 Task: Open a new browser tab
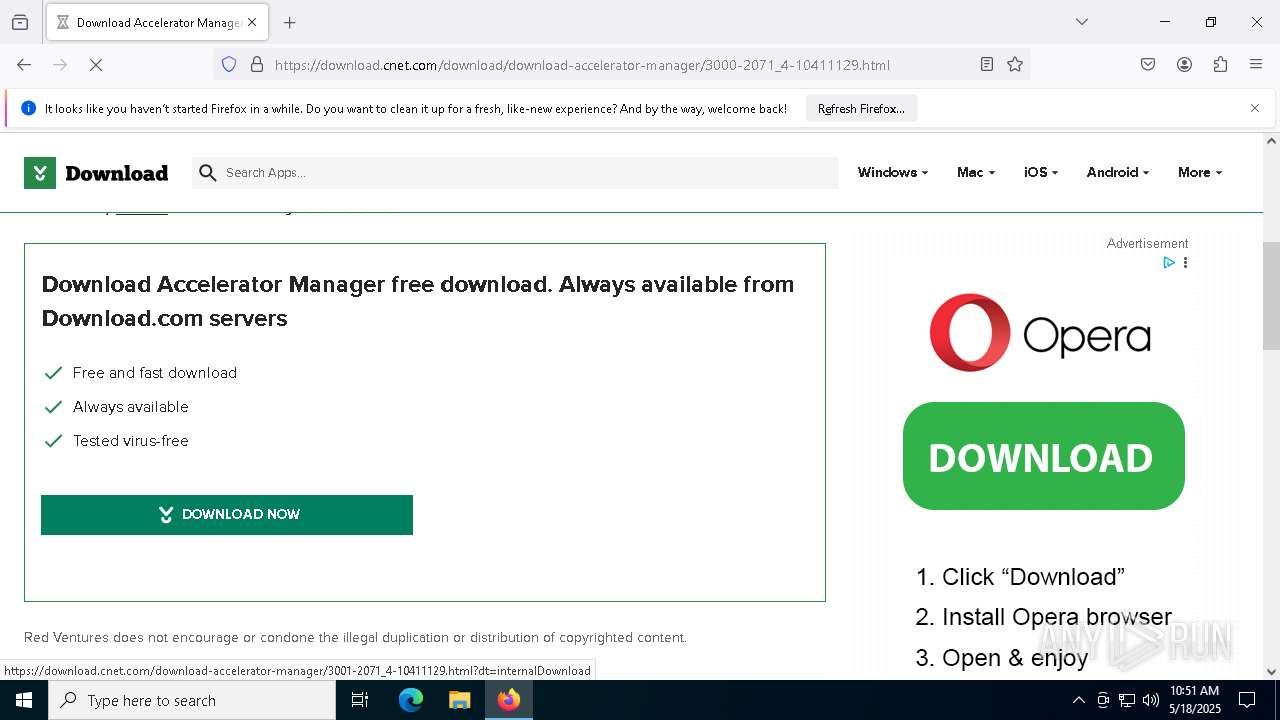290,22
